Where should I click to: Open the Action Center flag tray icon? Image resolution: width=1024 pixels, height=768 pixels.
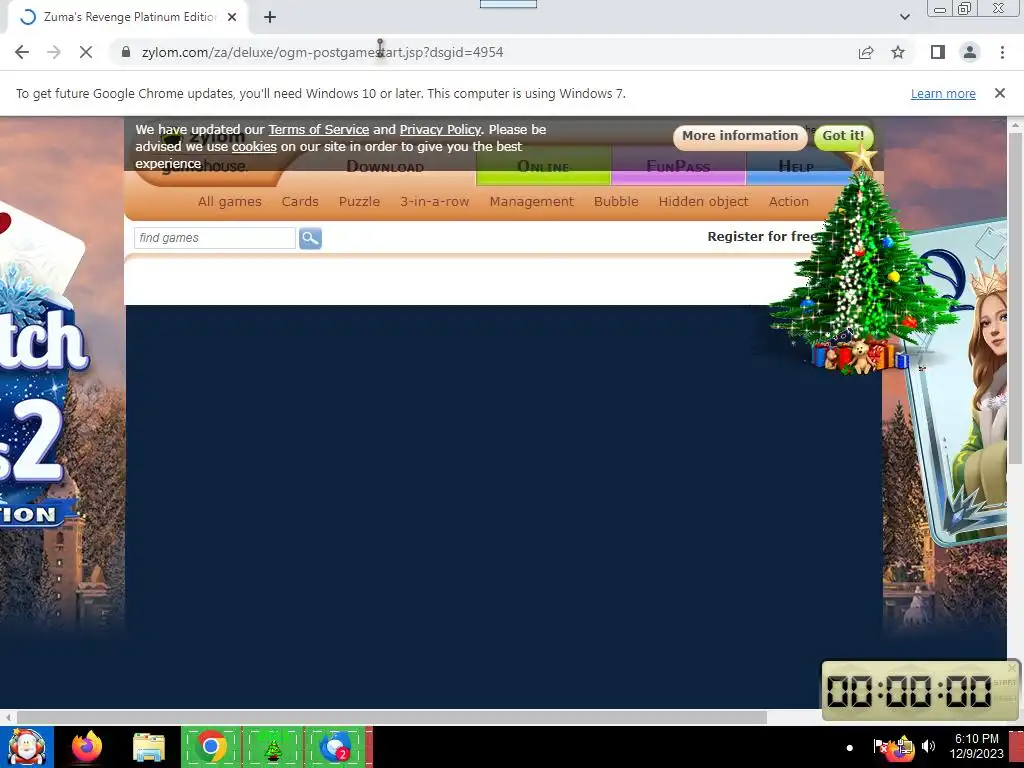coord(880,746)
